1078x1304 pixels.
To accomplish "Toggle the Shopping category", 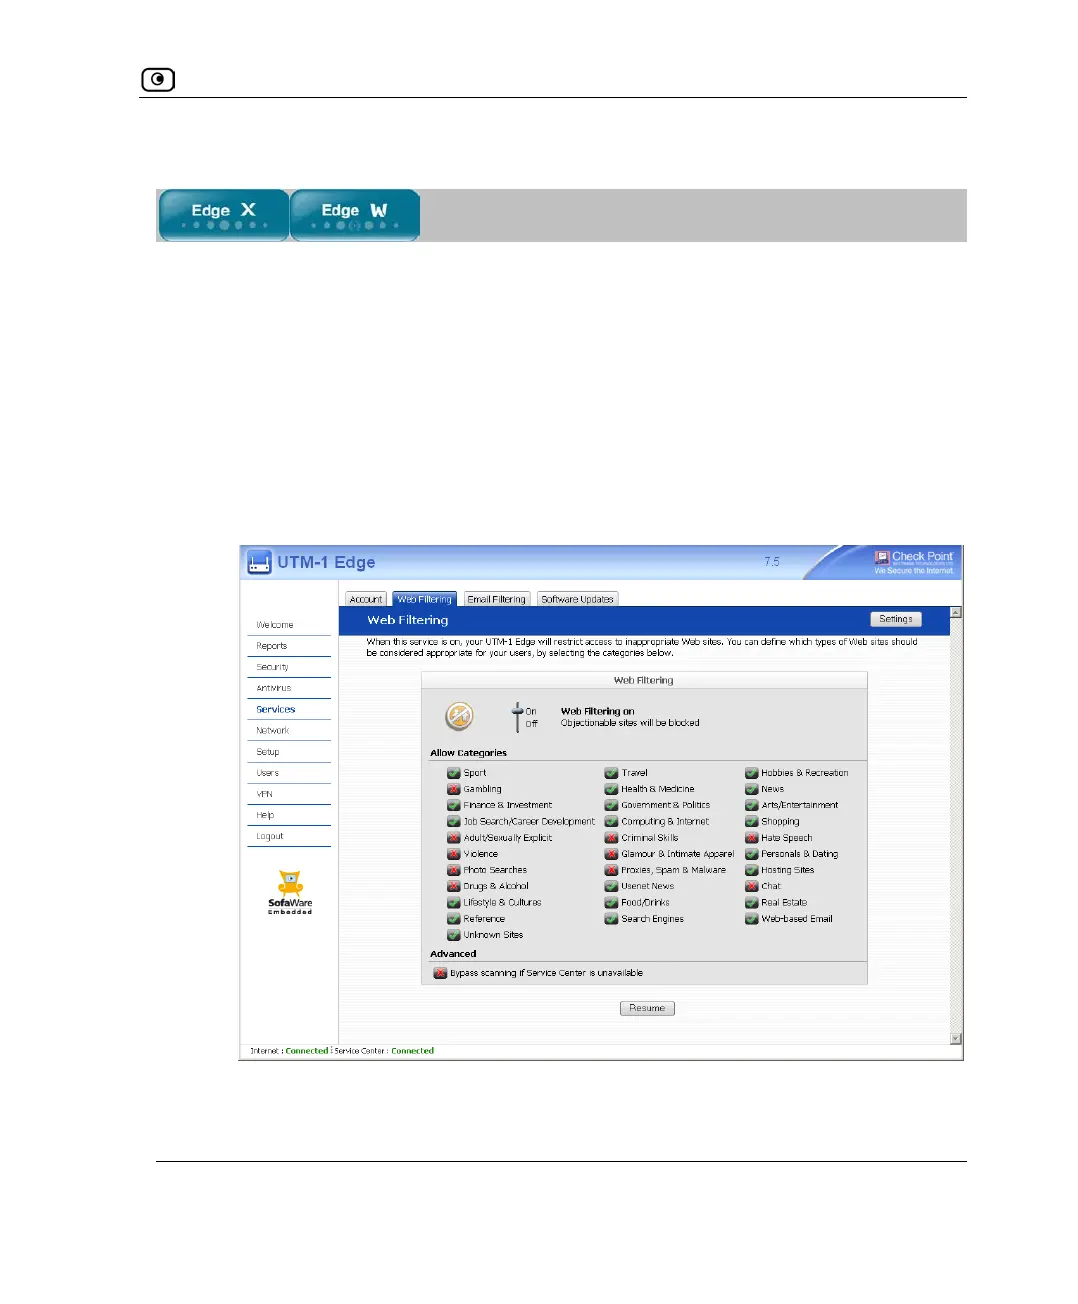I will tap(751, 822).
